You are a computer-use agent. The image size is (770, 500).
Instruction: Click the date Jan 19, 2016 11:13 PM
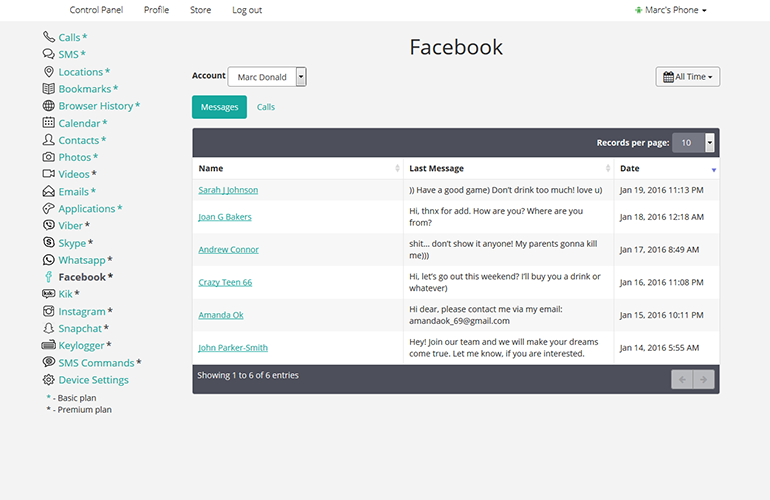(661, 190)
